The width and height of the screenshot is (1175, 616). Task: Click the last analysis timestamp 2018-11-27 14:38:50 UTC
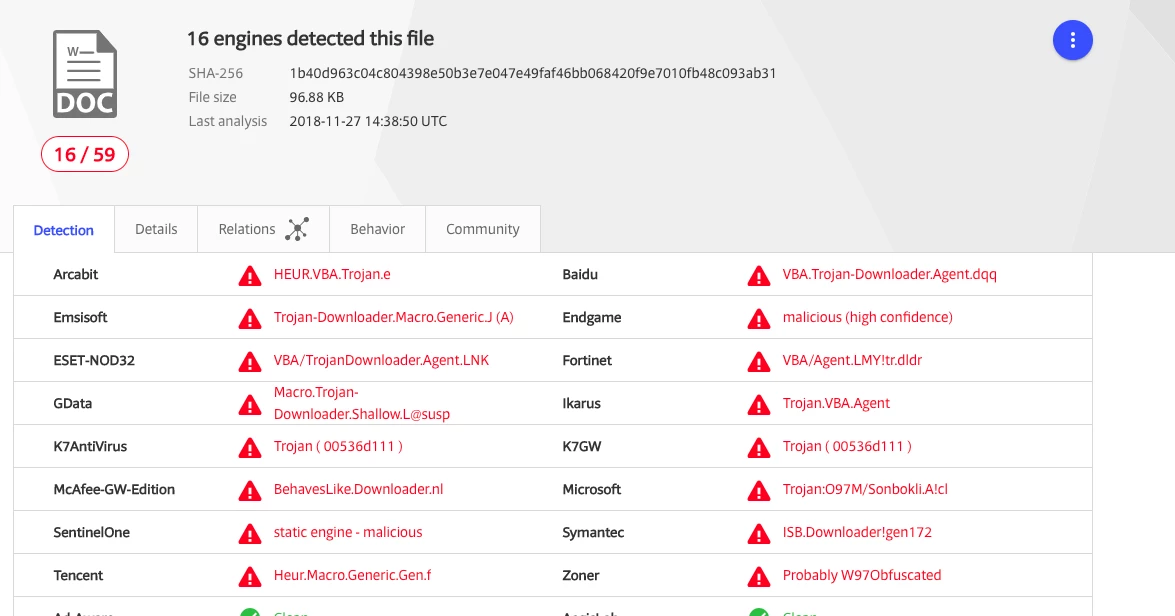tap(368, 121)
